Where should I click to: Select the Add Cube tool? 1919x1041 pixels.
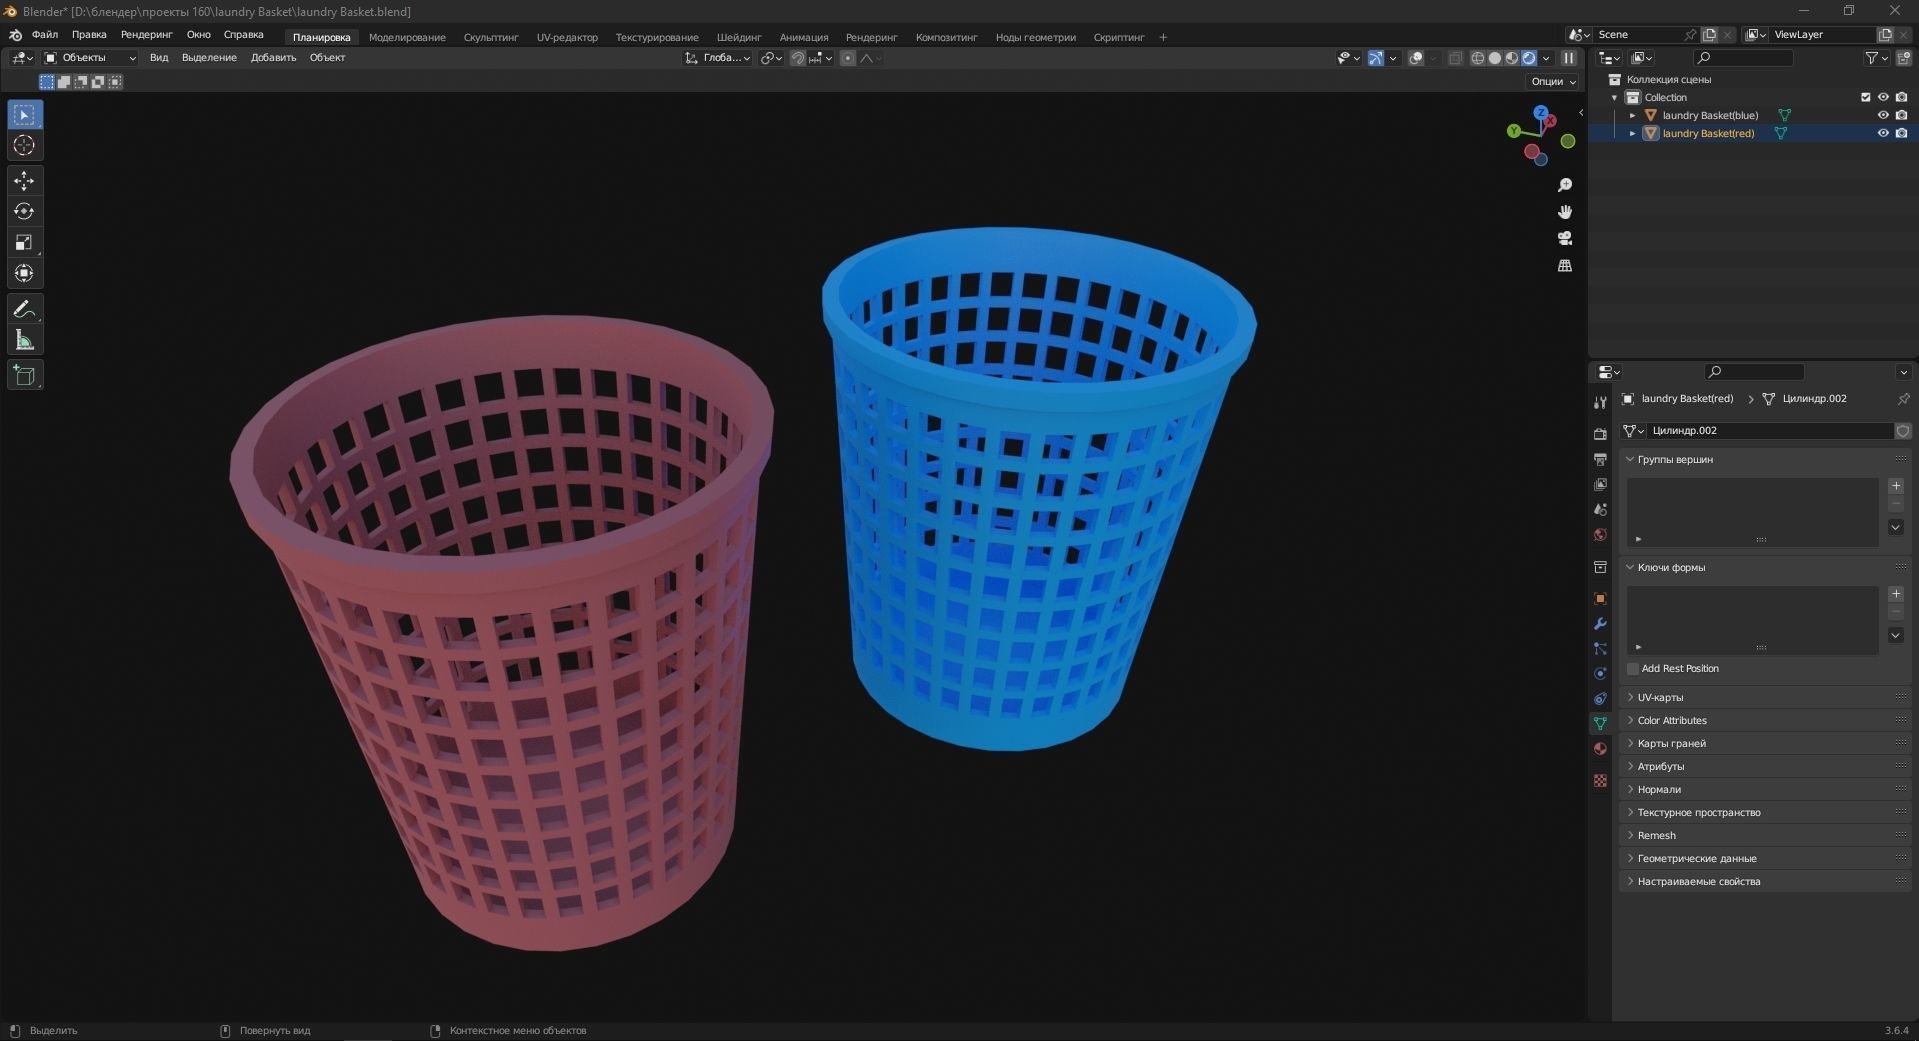point(24,376)
